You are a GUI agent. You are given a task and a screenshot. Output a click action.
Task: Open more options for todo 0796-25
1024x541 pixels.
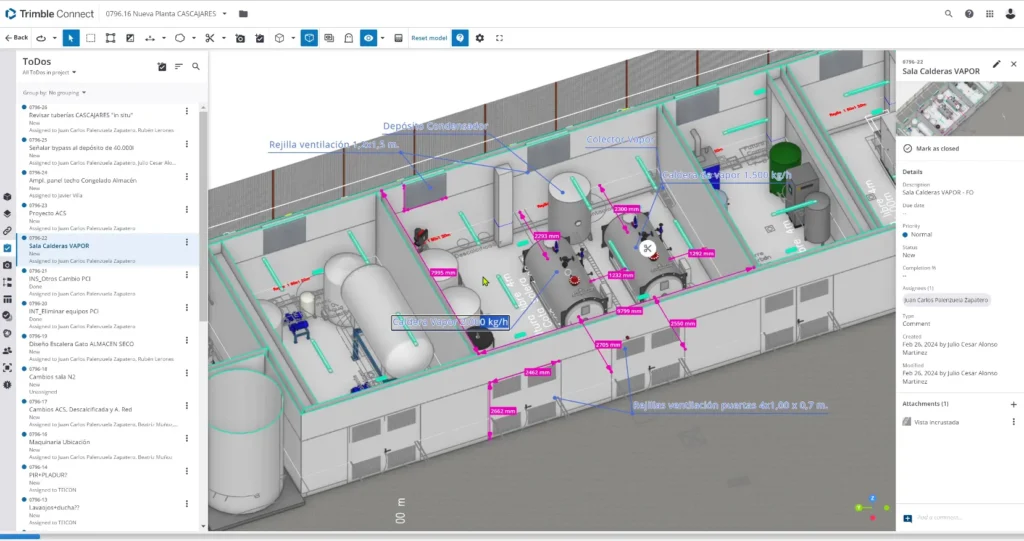coord(187,144)
